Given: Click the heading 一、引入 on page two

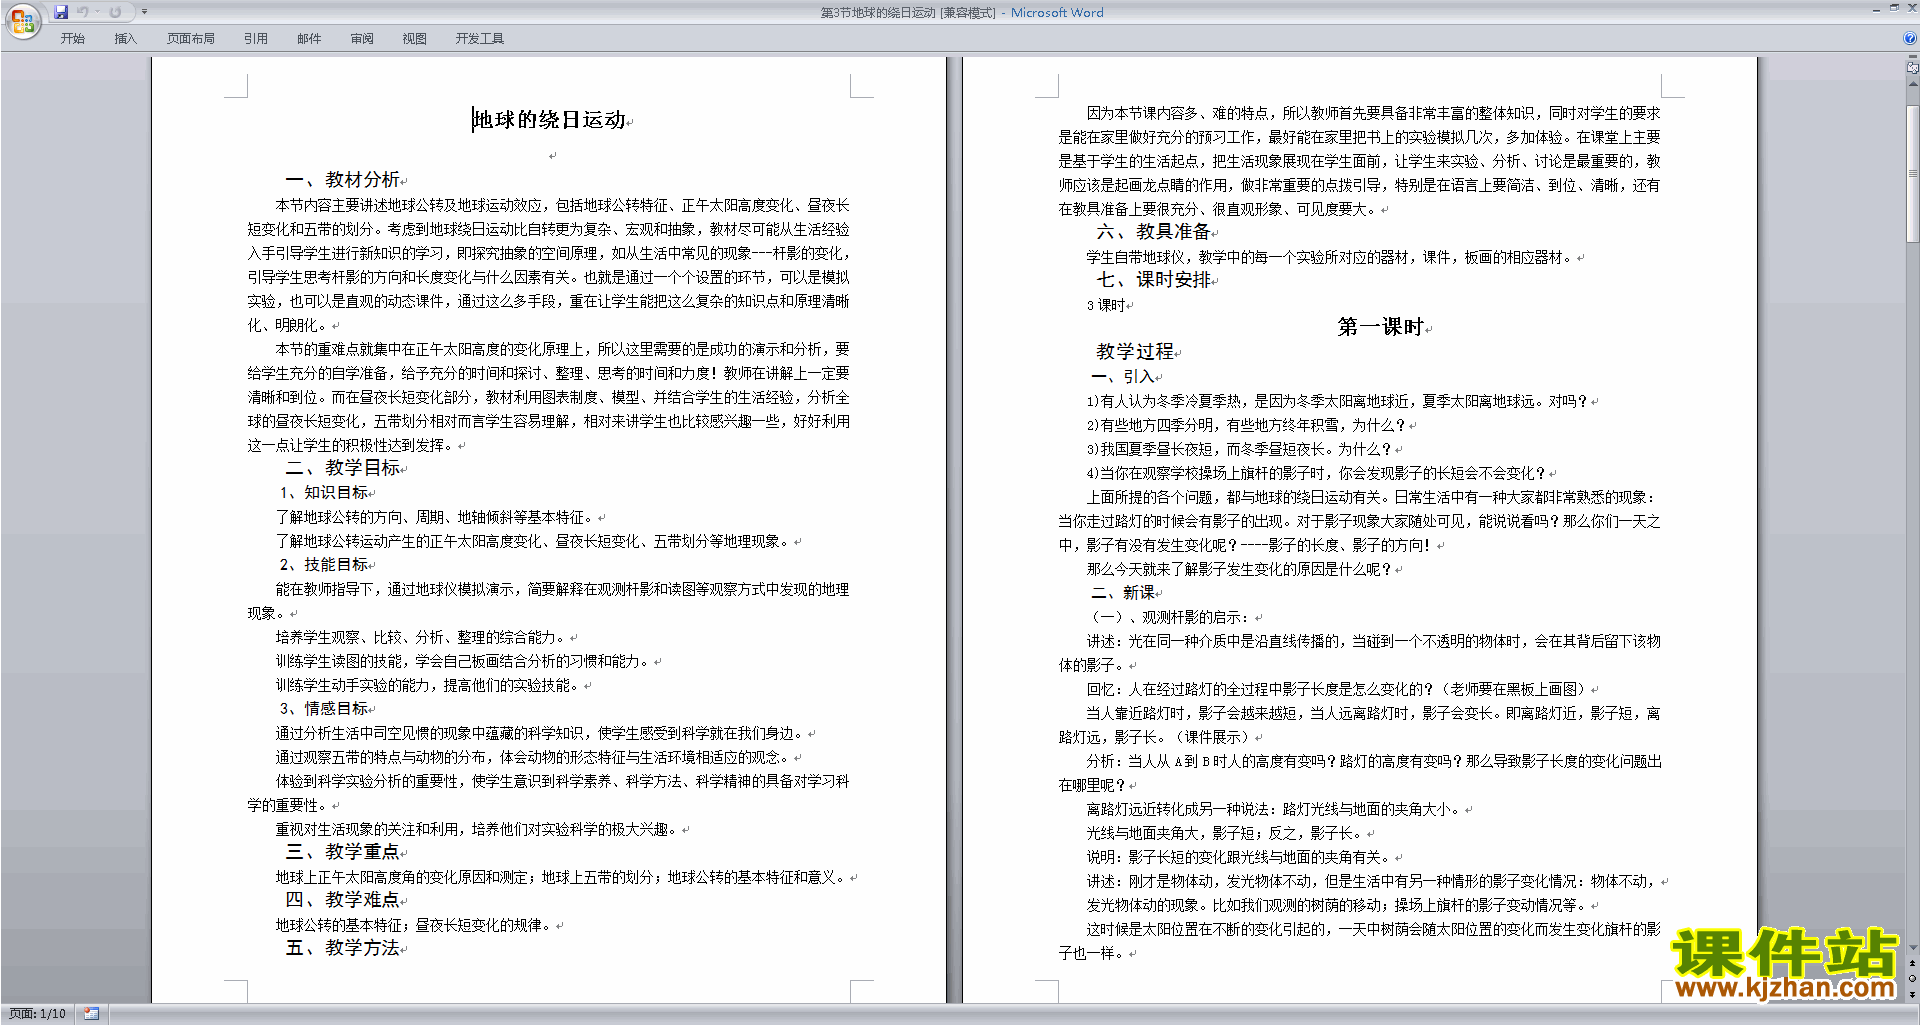Looking at the screenshot, I should 1122,377.
